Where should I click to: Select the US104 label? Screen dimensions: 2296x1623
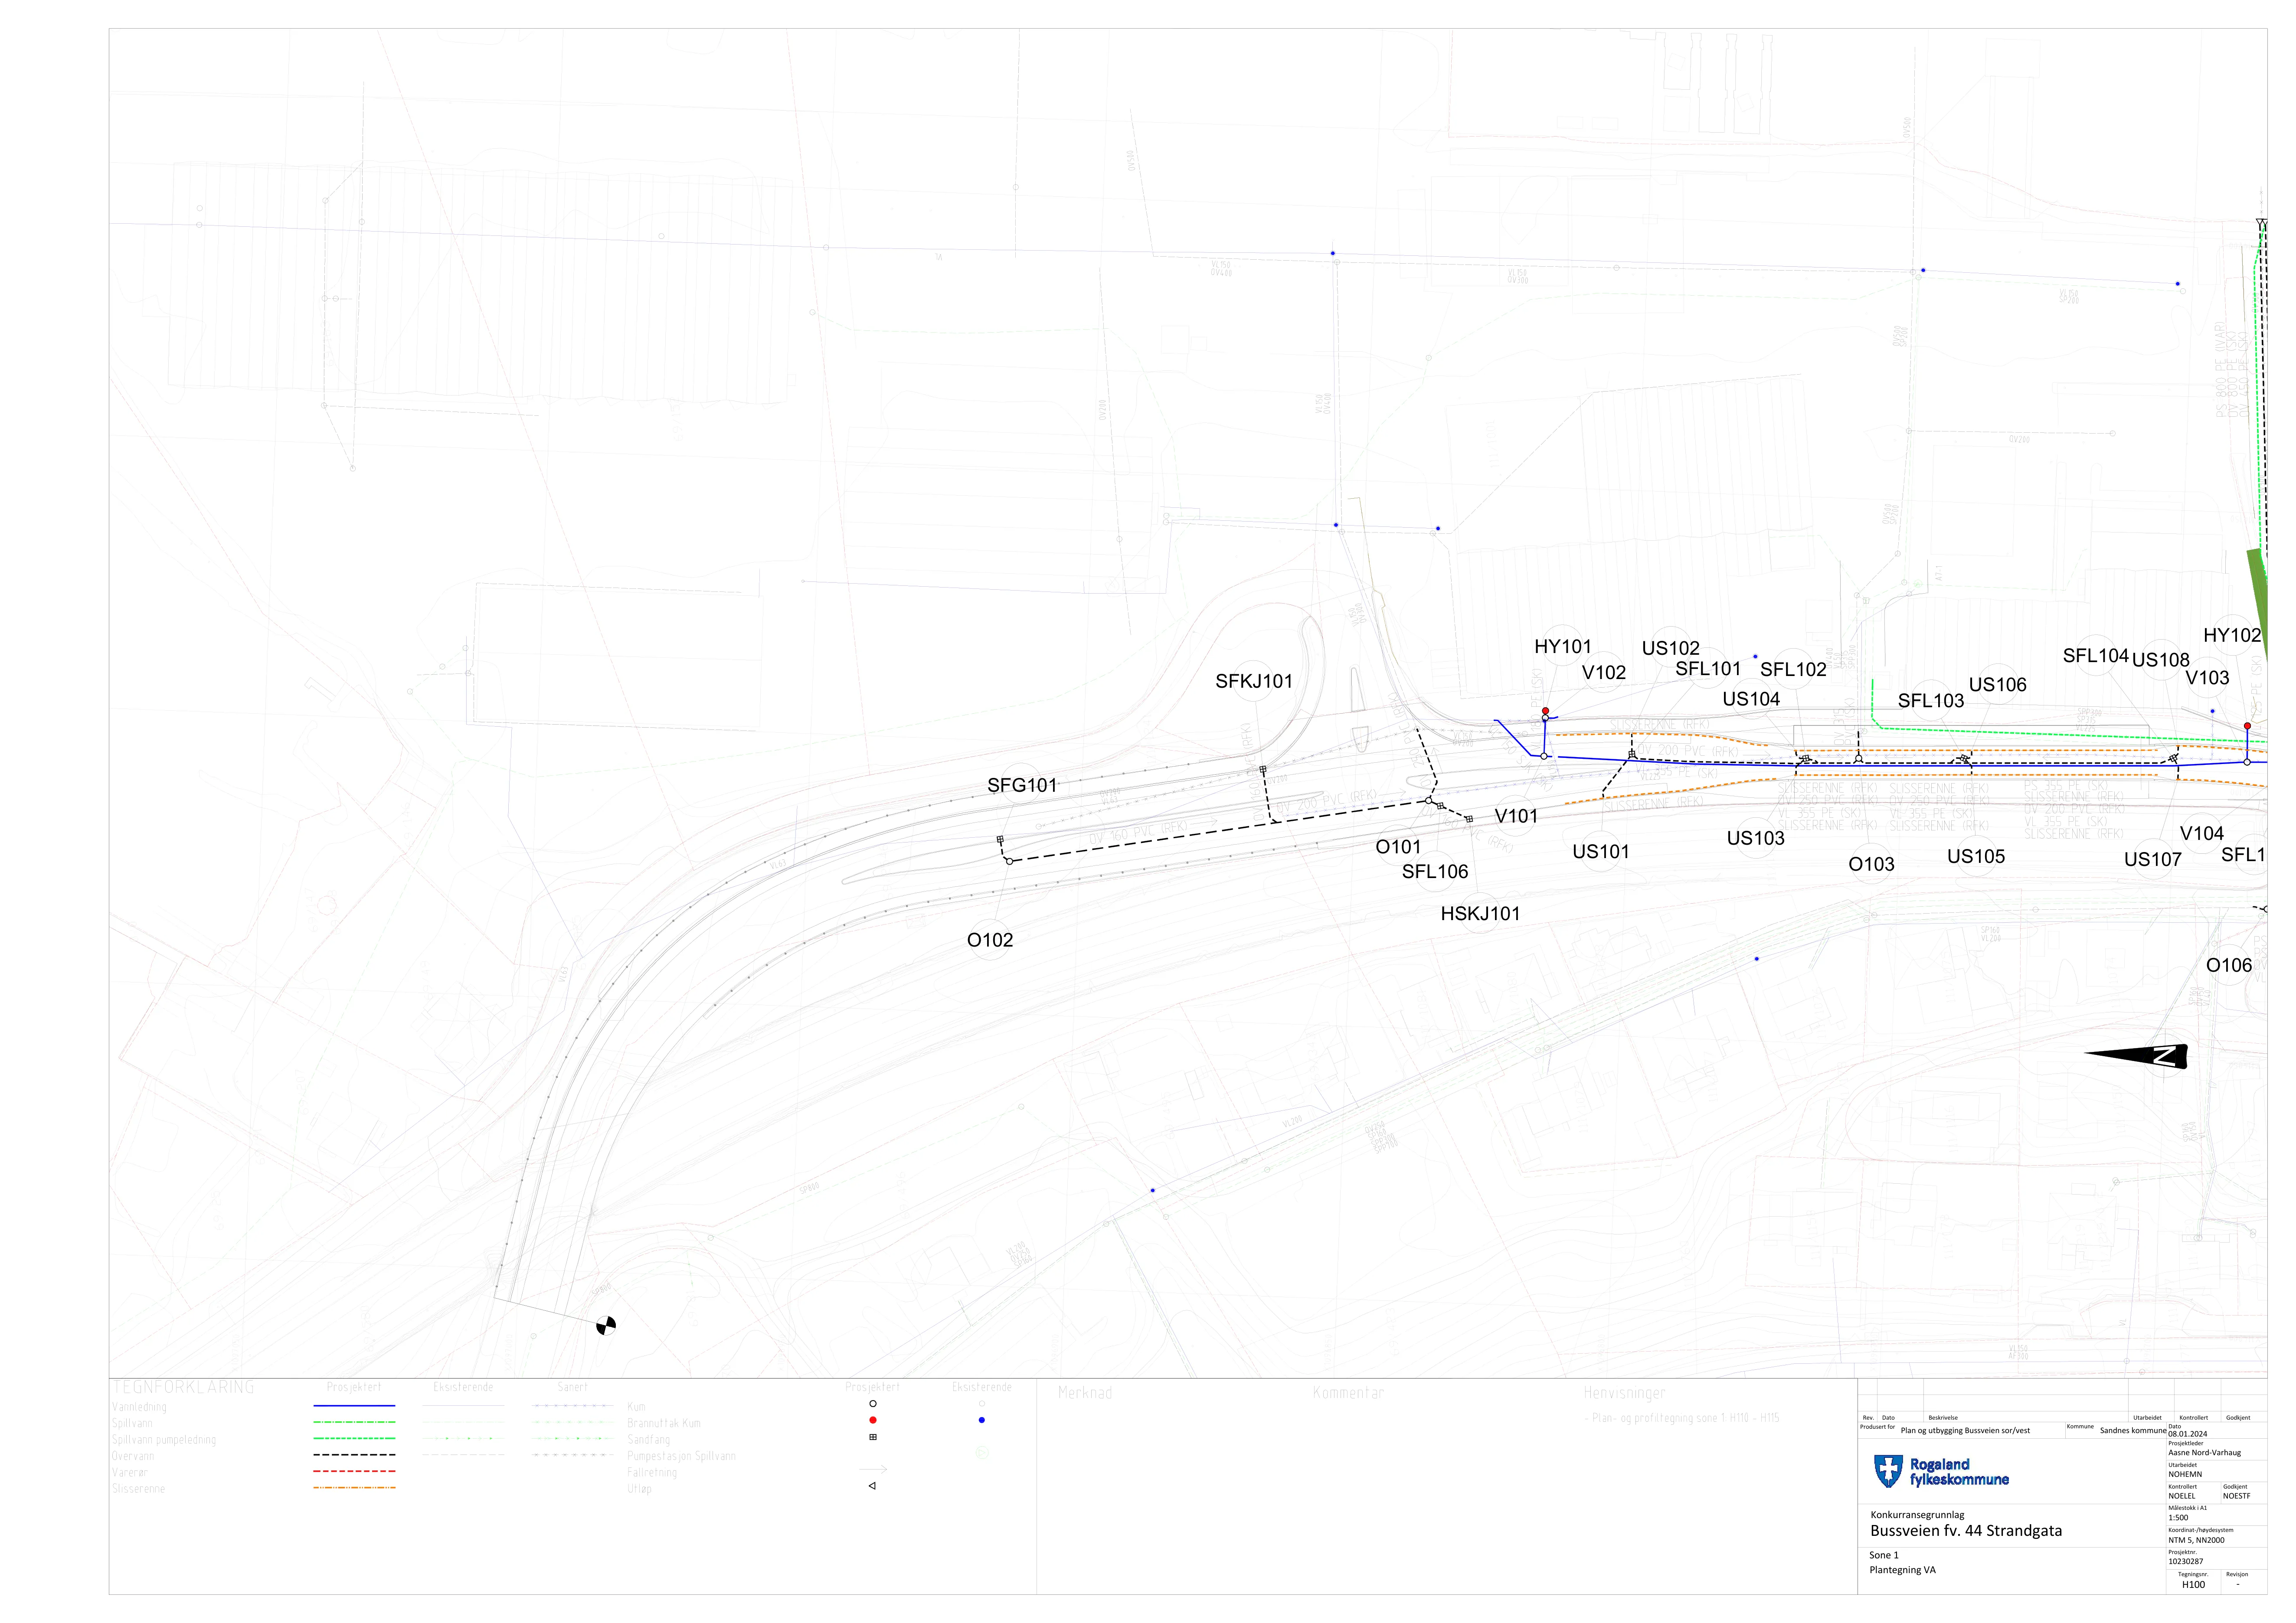point(1751,699)
